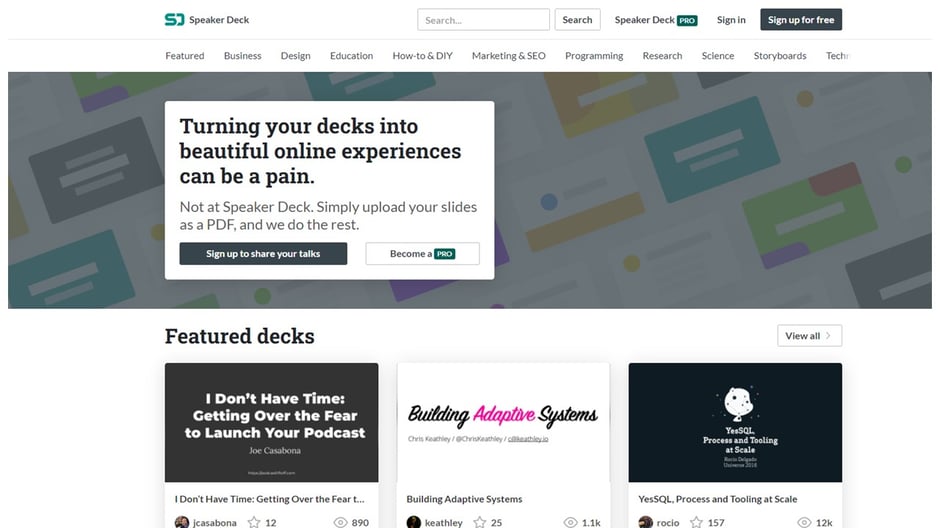Screen dimensions: 940x528
Task: Open the Science category
Action: [718, 56]
